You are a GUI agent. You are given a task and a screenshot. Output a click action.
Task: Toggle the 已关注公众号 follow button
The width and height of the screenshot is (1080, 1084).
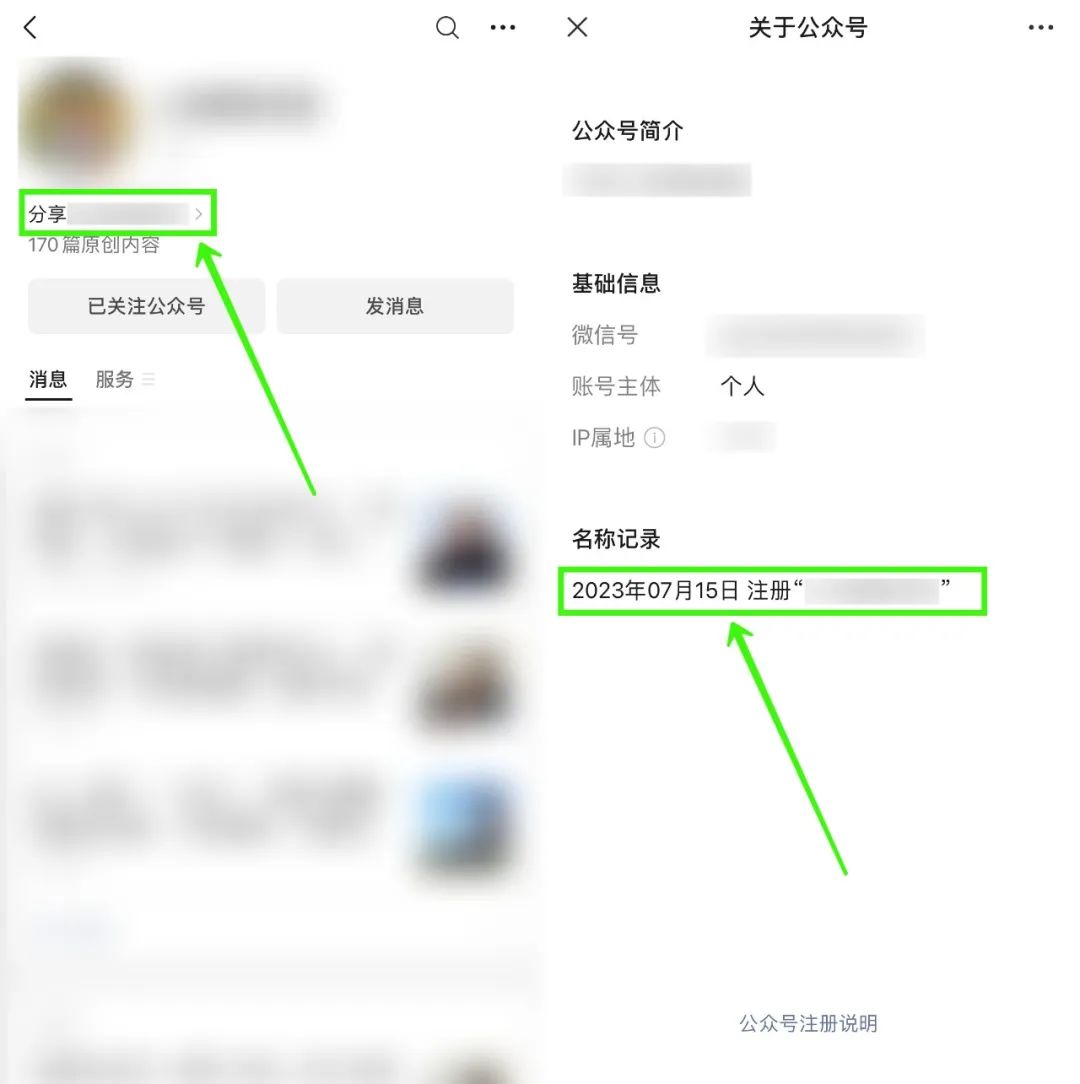pyautogui.click(x=147, y=306)
